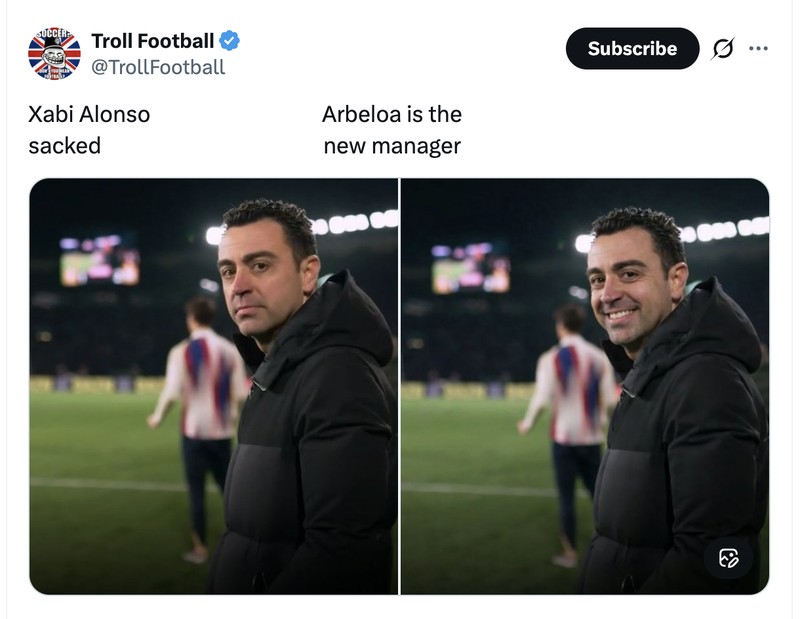Click the Subscribe button
Viewport: 800px width, 619px height.
(632, 48)
